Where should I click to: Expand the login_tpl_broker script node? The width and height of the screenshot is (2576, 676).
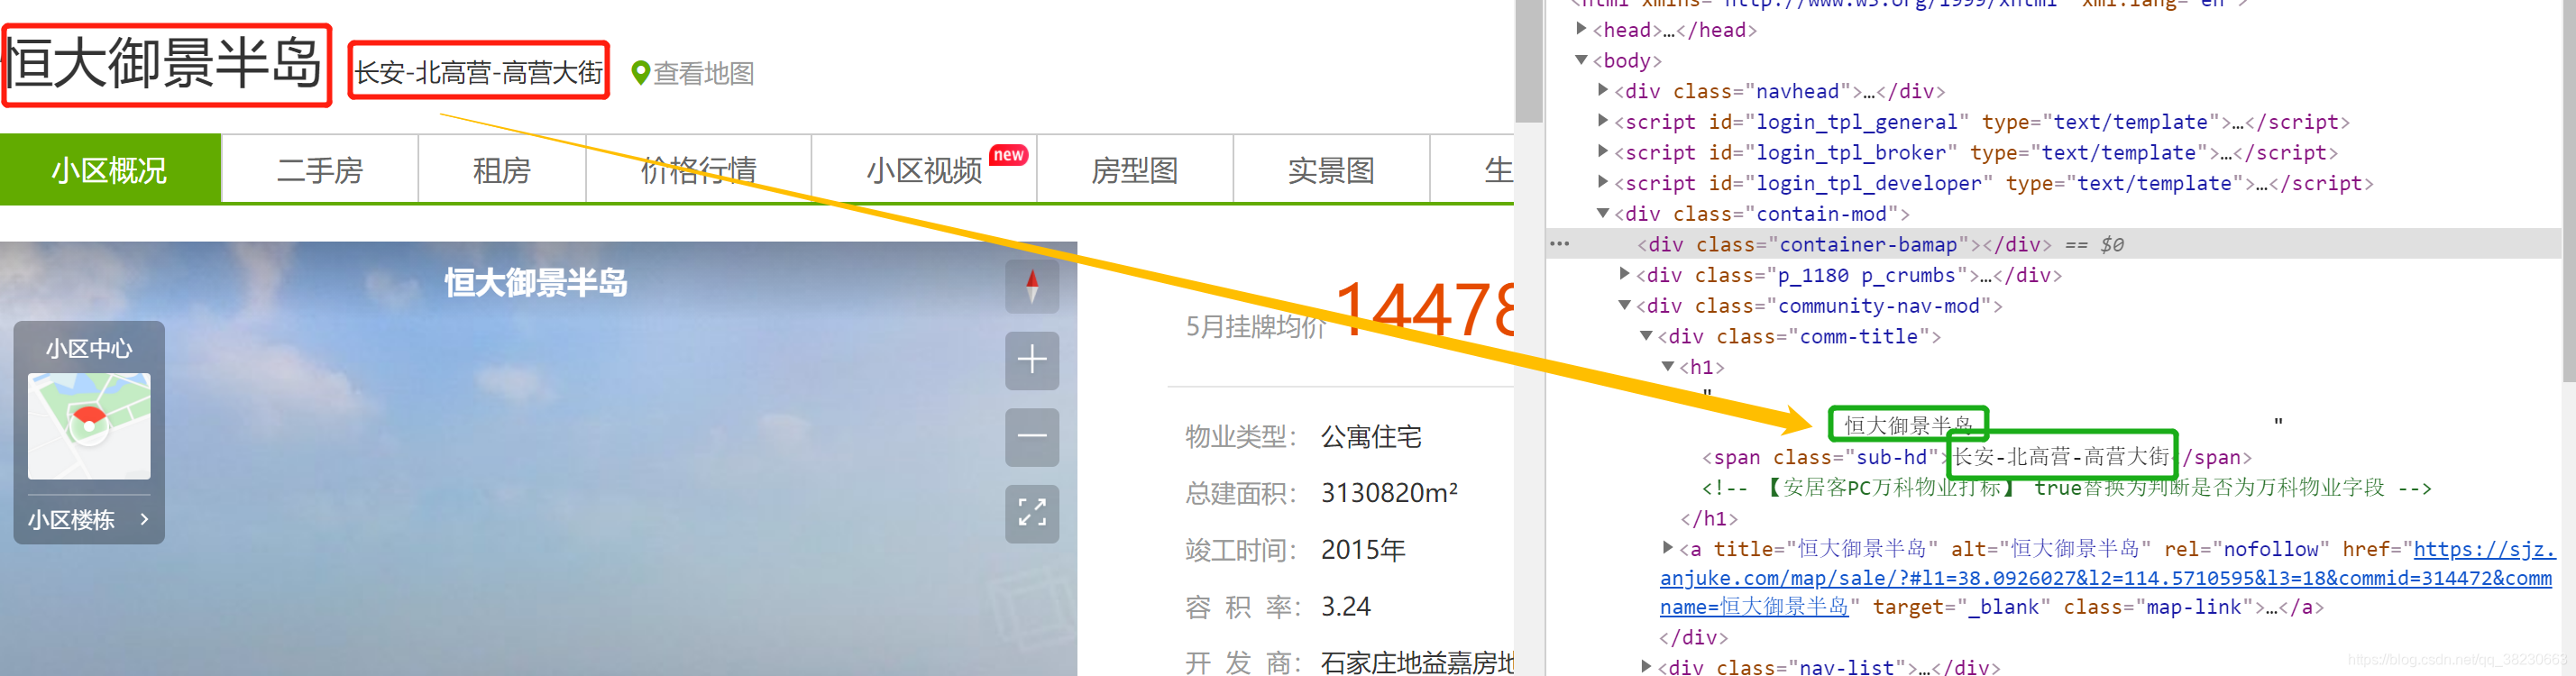pyautogui.click(x=1603, y=152)
